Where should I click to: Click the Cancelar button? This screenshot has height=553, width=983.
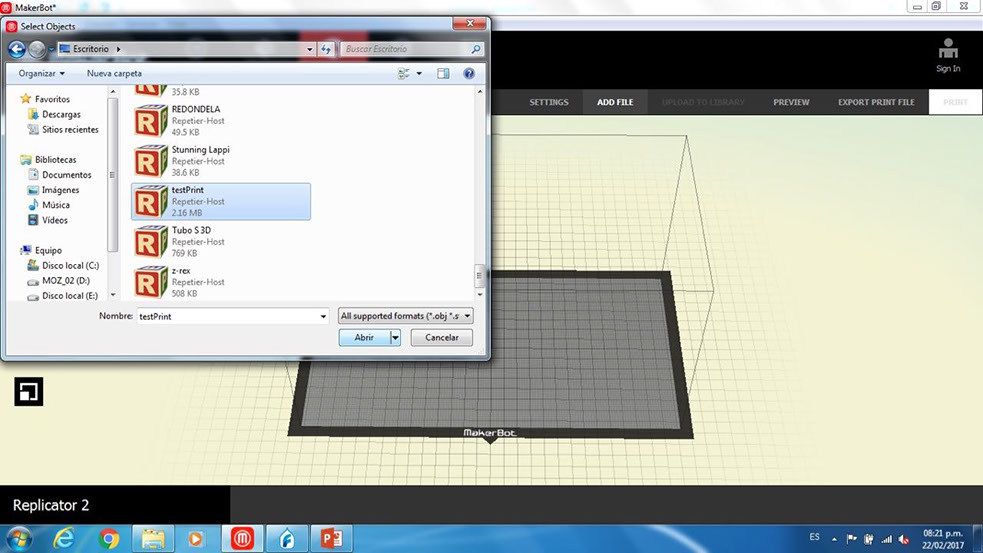(441, 337)
